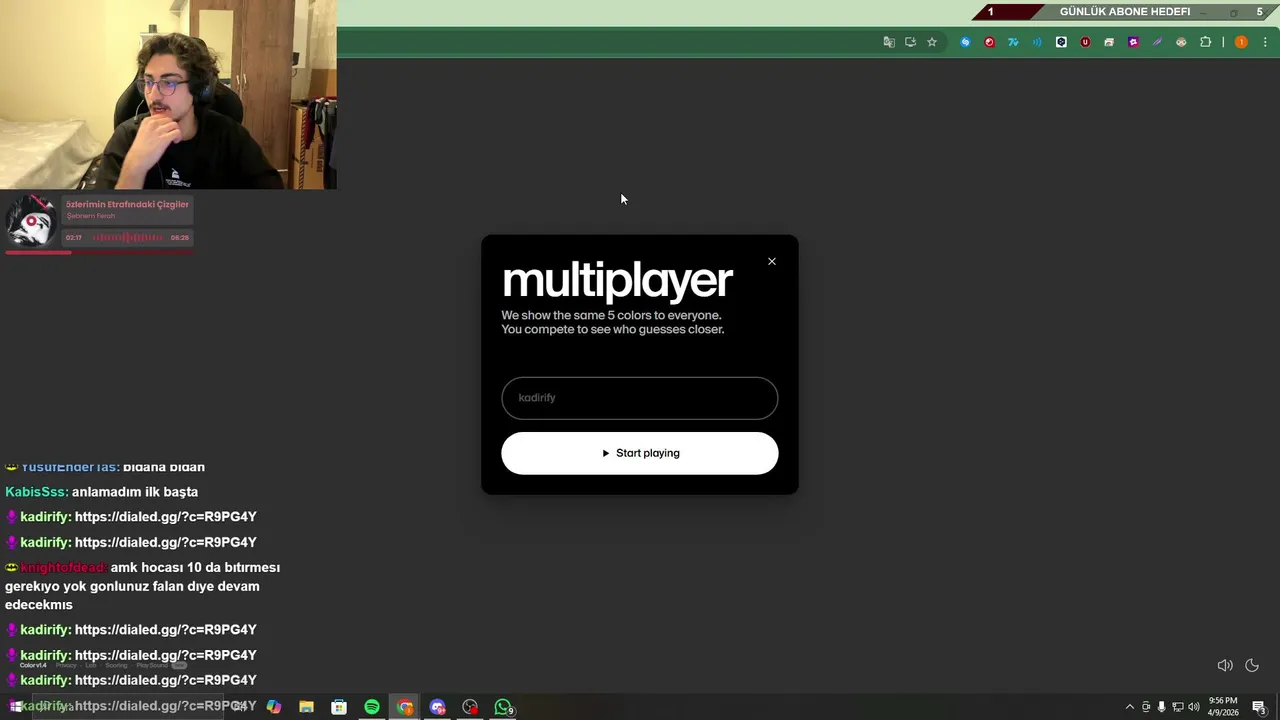Click the Start playing button
The height and width of the screenshot is (720, 1280).
pos(640,453)
